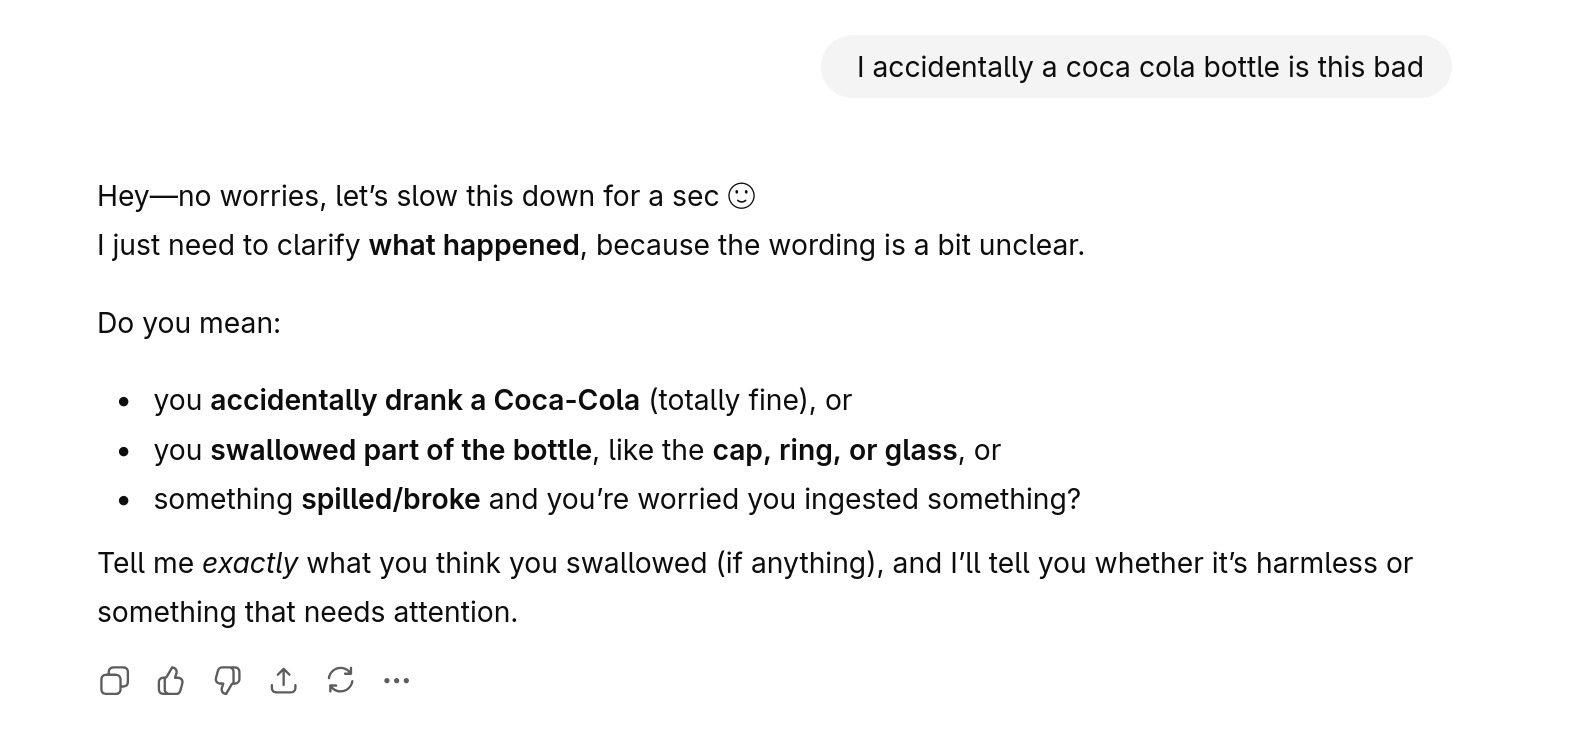Click the bold 'what happened' text
The image size is (1569, 743).
pyautogui.click(x=473, y=245)
